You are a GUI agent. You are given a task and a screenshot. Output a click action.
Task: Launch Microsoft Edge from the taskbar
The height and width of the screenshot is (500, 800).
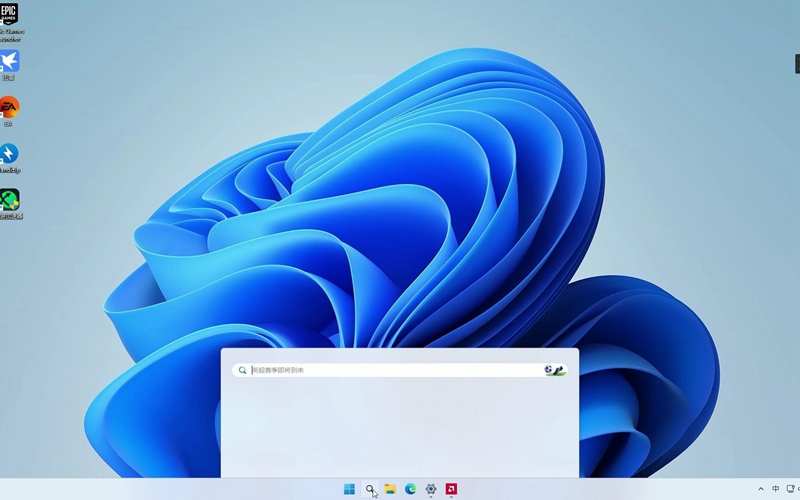[x=410, y=489]
